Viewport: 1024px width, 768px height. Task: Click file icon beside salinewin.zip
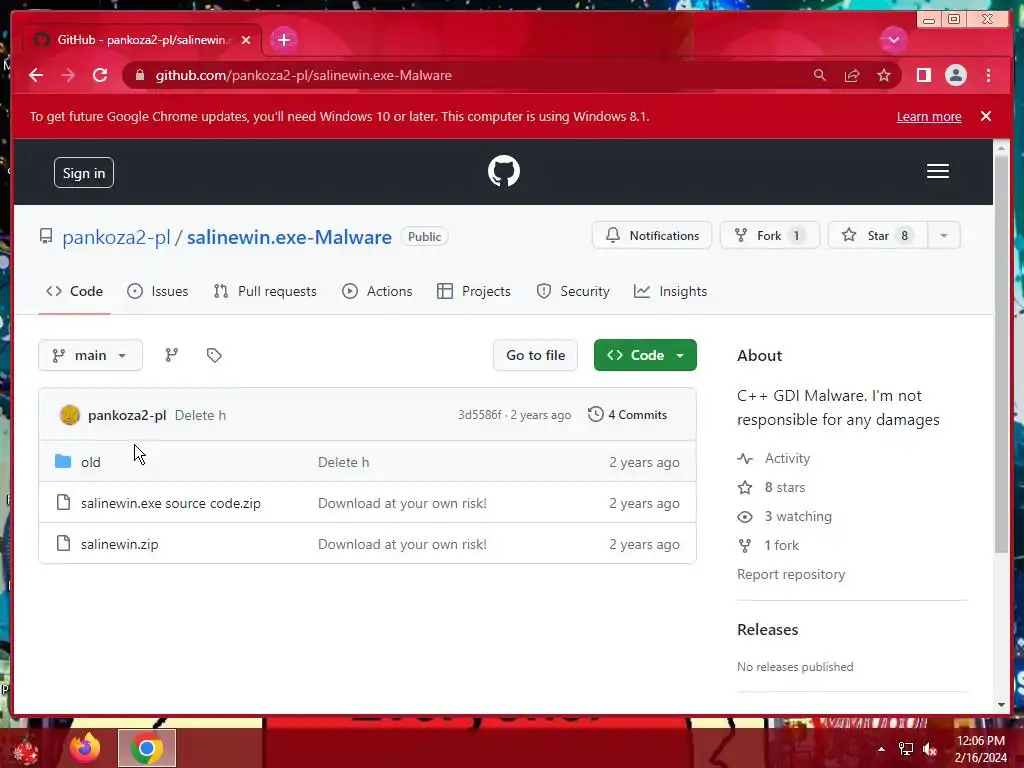point(63,543)
